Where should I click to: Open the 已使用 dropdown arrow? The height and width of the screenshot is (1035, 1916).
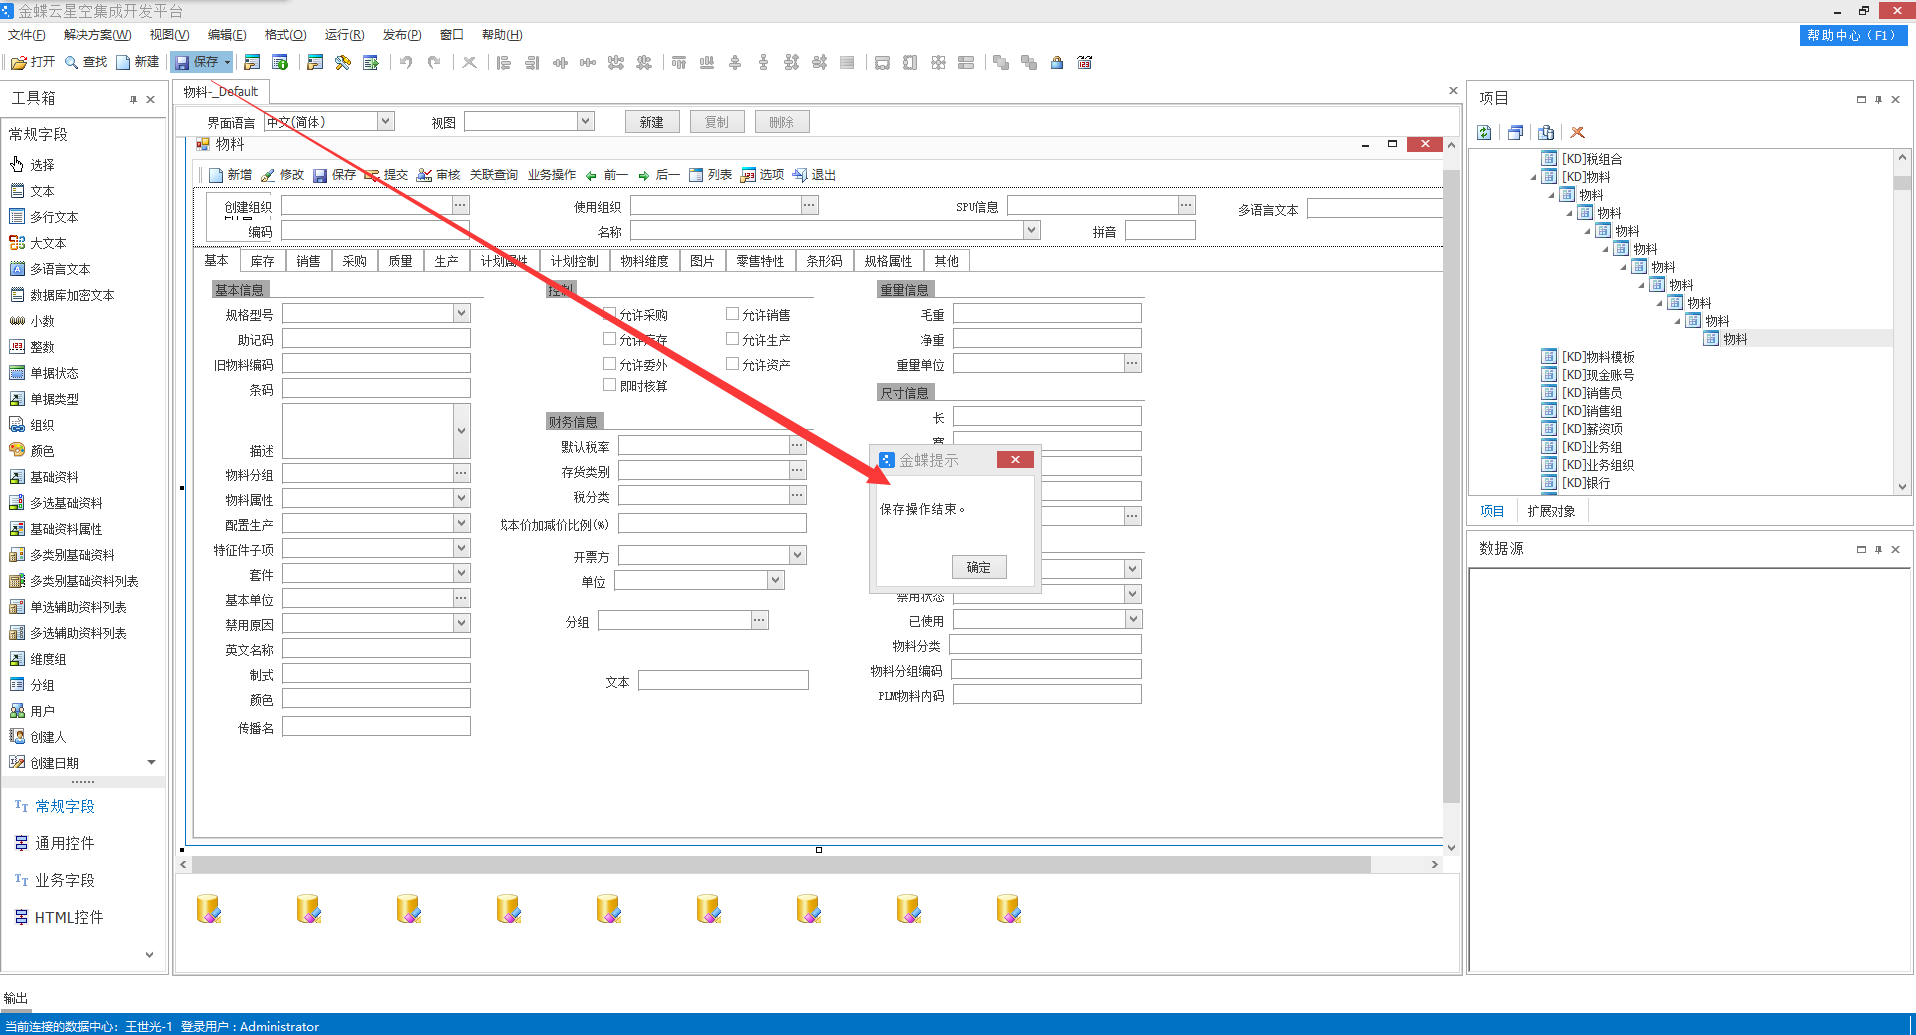(x=1133, y=619)
